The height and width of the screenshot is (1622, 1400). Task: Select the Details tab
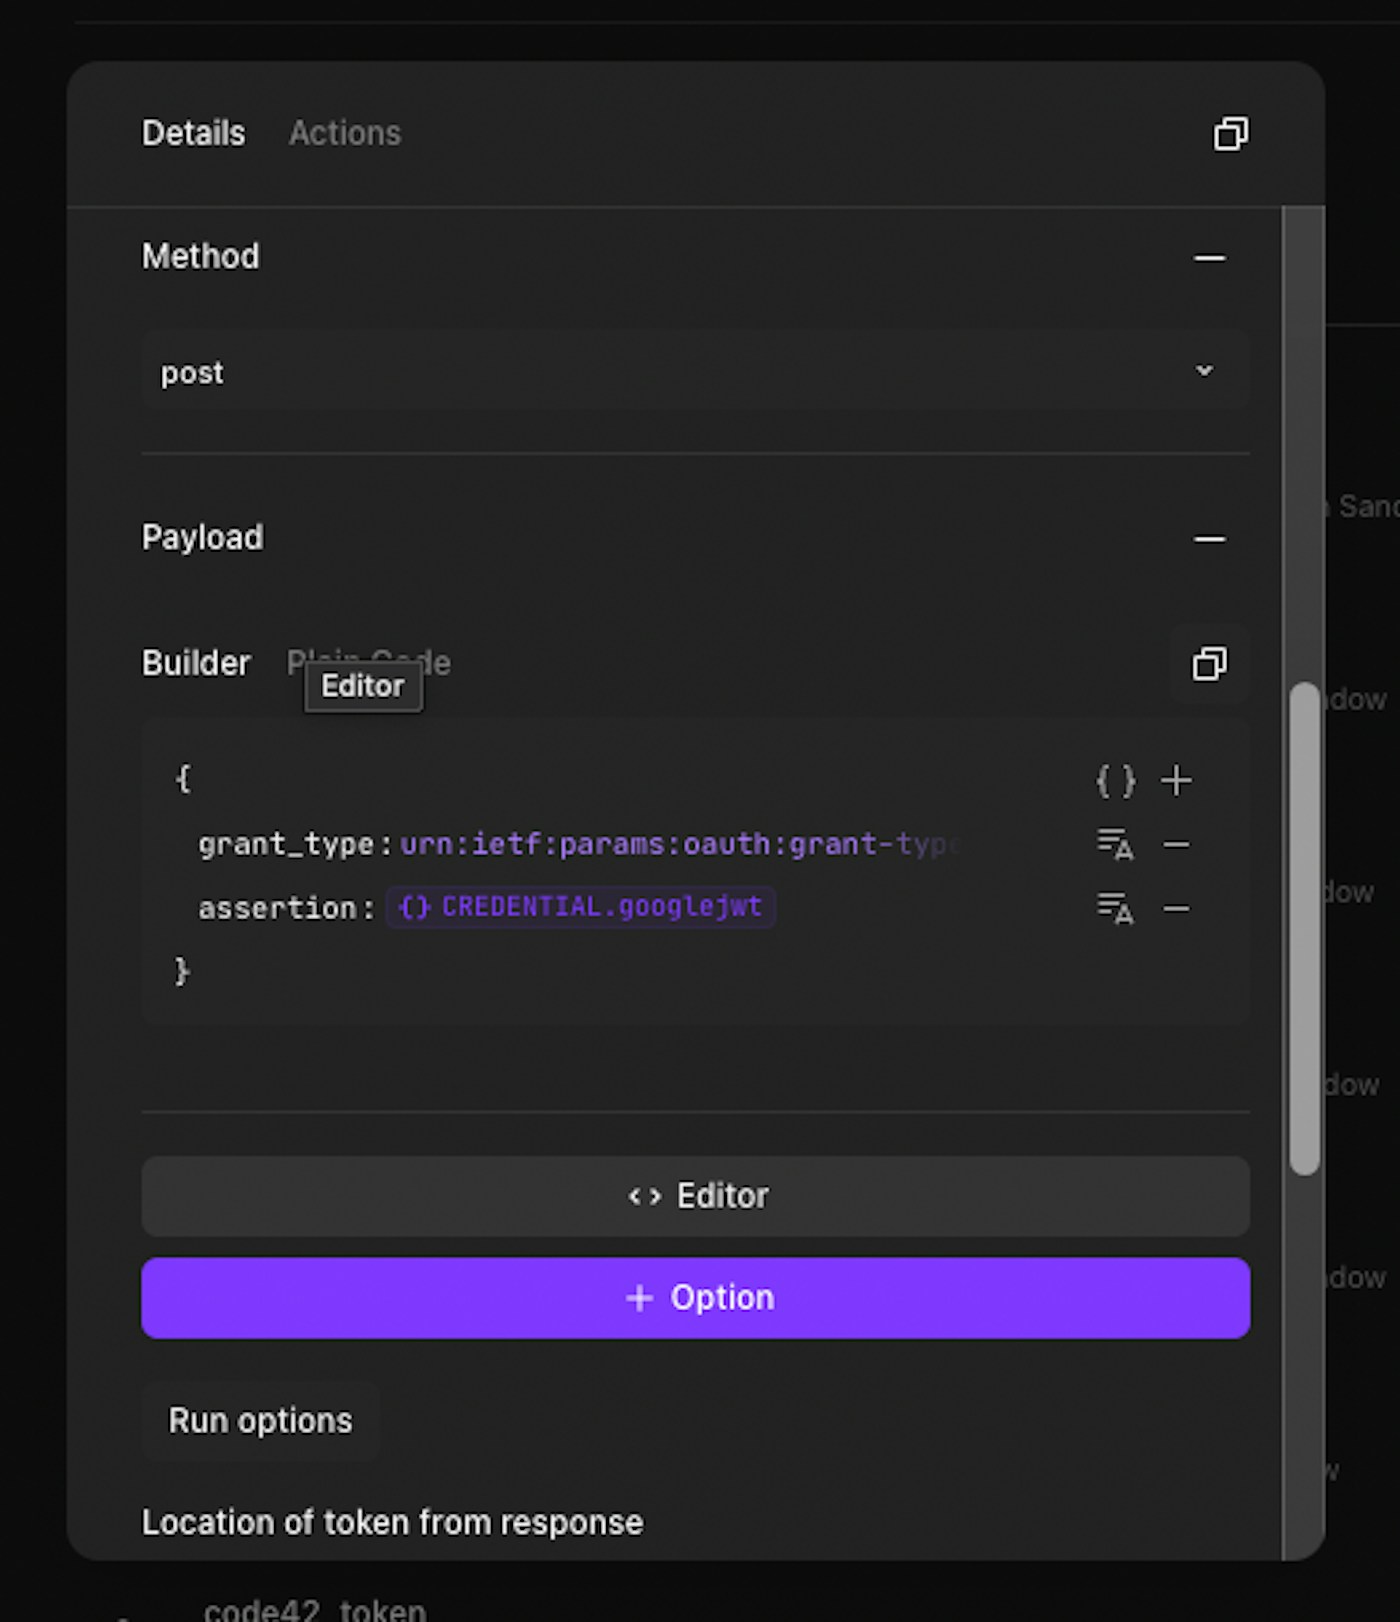click(193, 134)
